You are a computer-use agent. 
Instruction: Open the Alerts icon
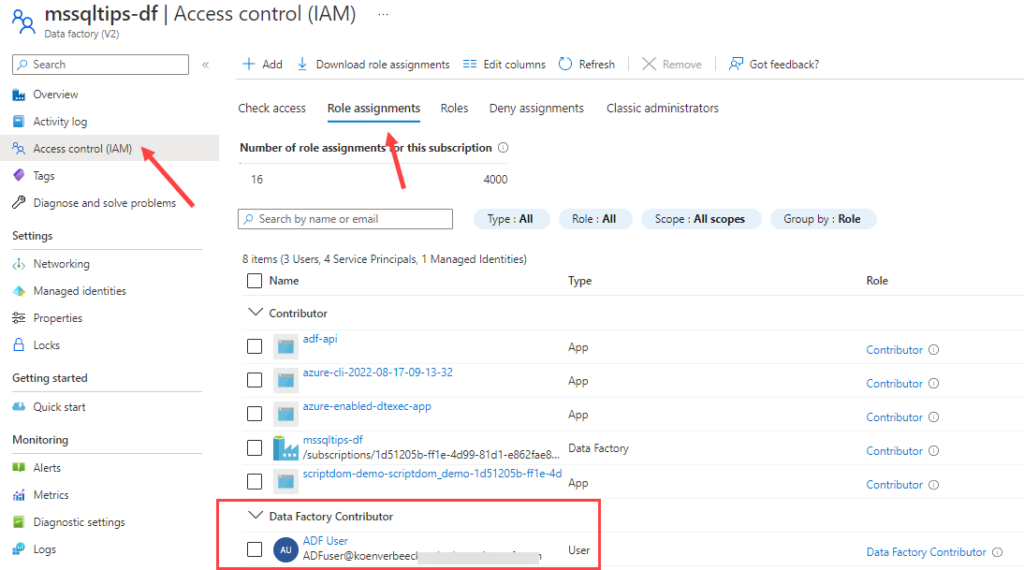(19, 467)
